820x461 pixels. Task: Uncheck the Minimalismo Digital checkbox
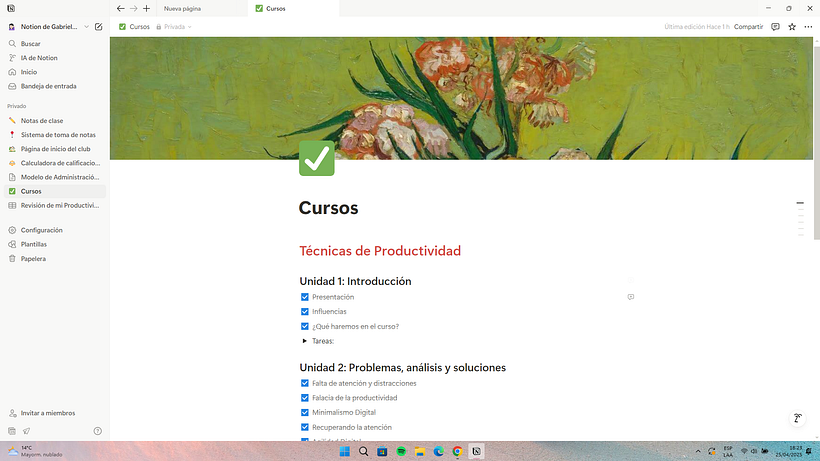click(305, 412)
